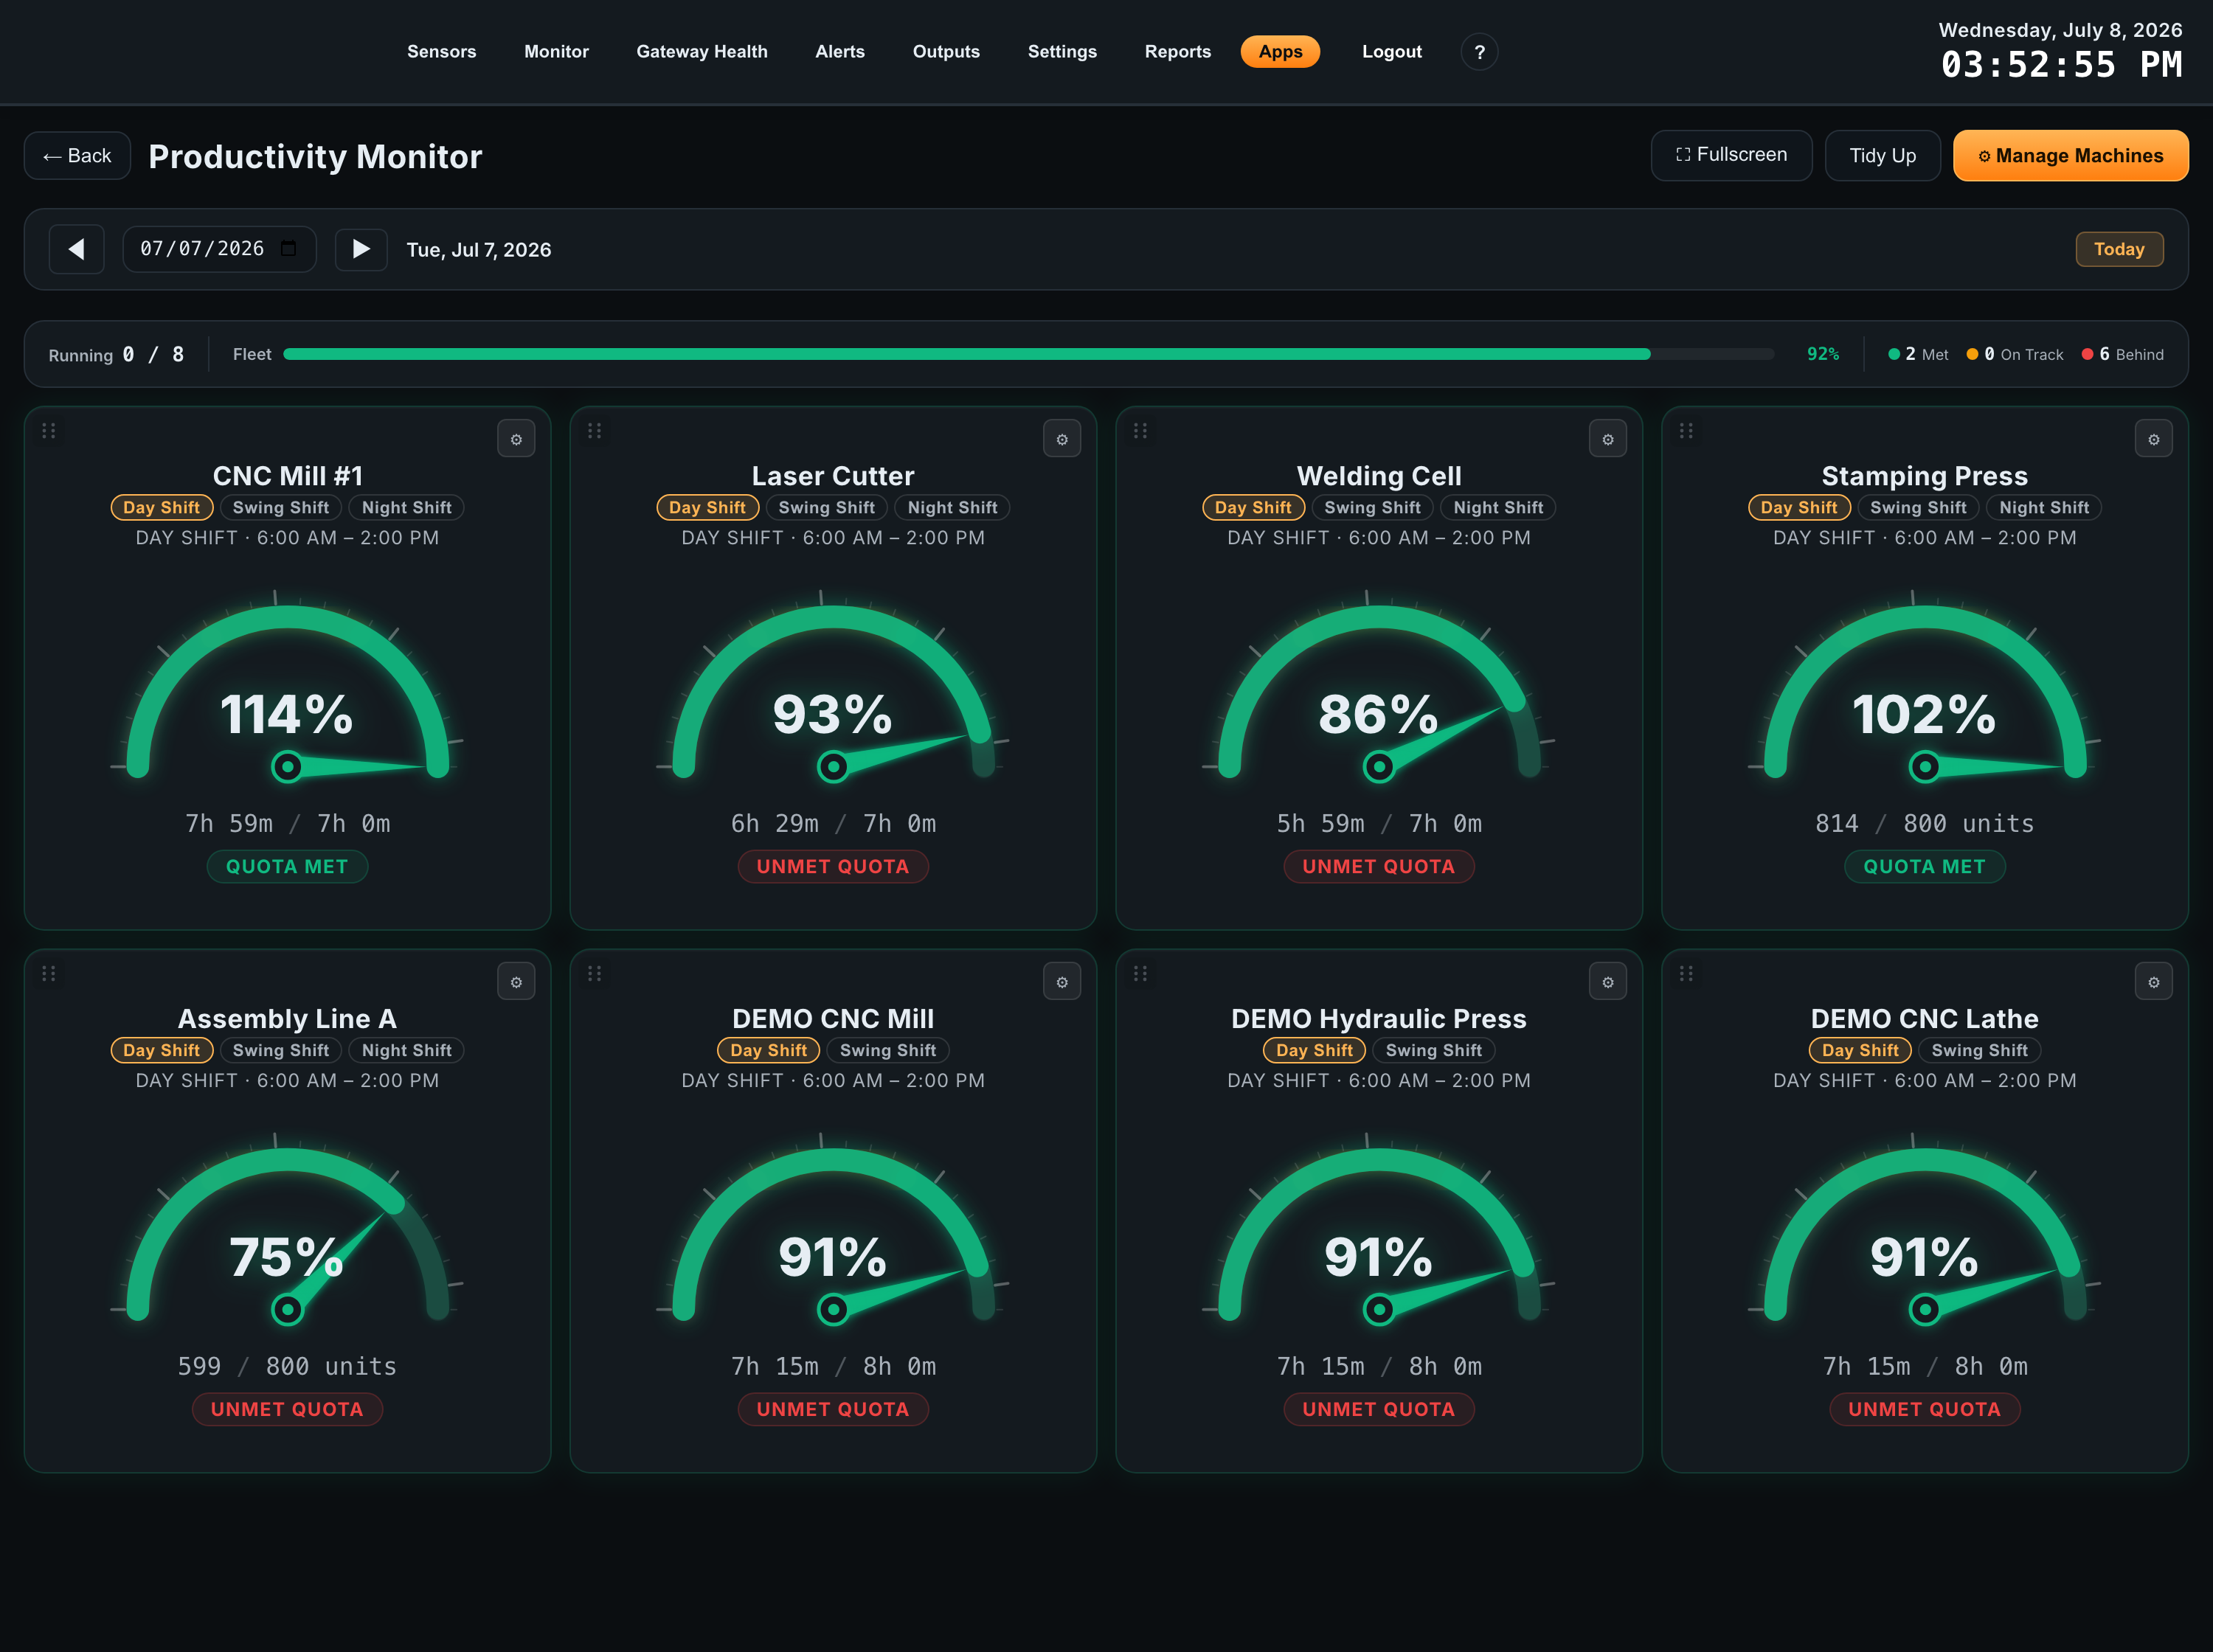Open gear settings on DEMO Hydraulic Press card

pos(1607,982)
